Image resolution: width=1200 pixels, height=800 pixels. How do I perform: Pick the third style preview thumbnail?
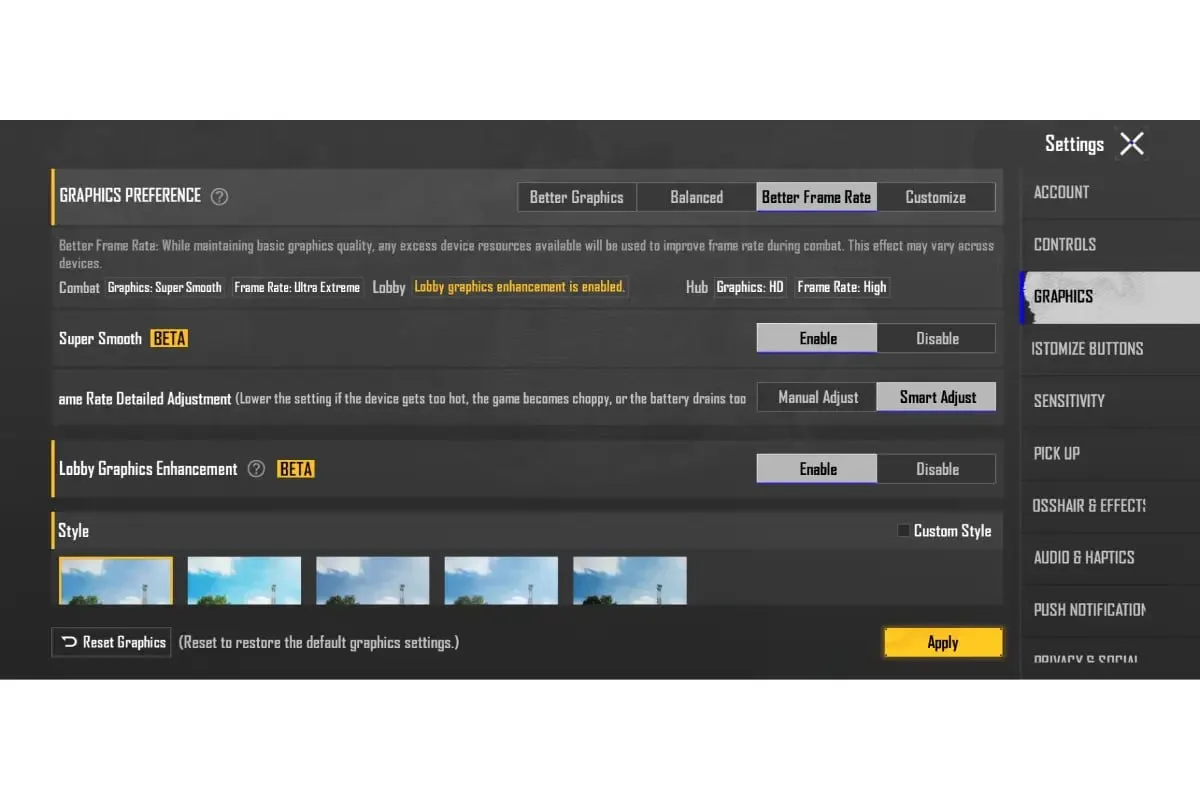[x=373, y=581]
